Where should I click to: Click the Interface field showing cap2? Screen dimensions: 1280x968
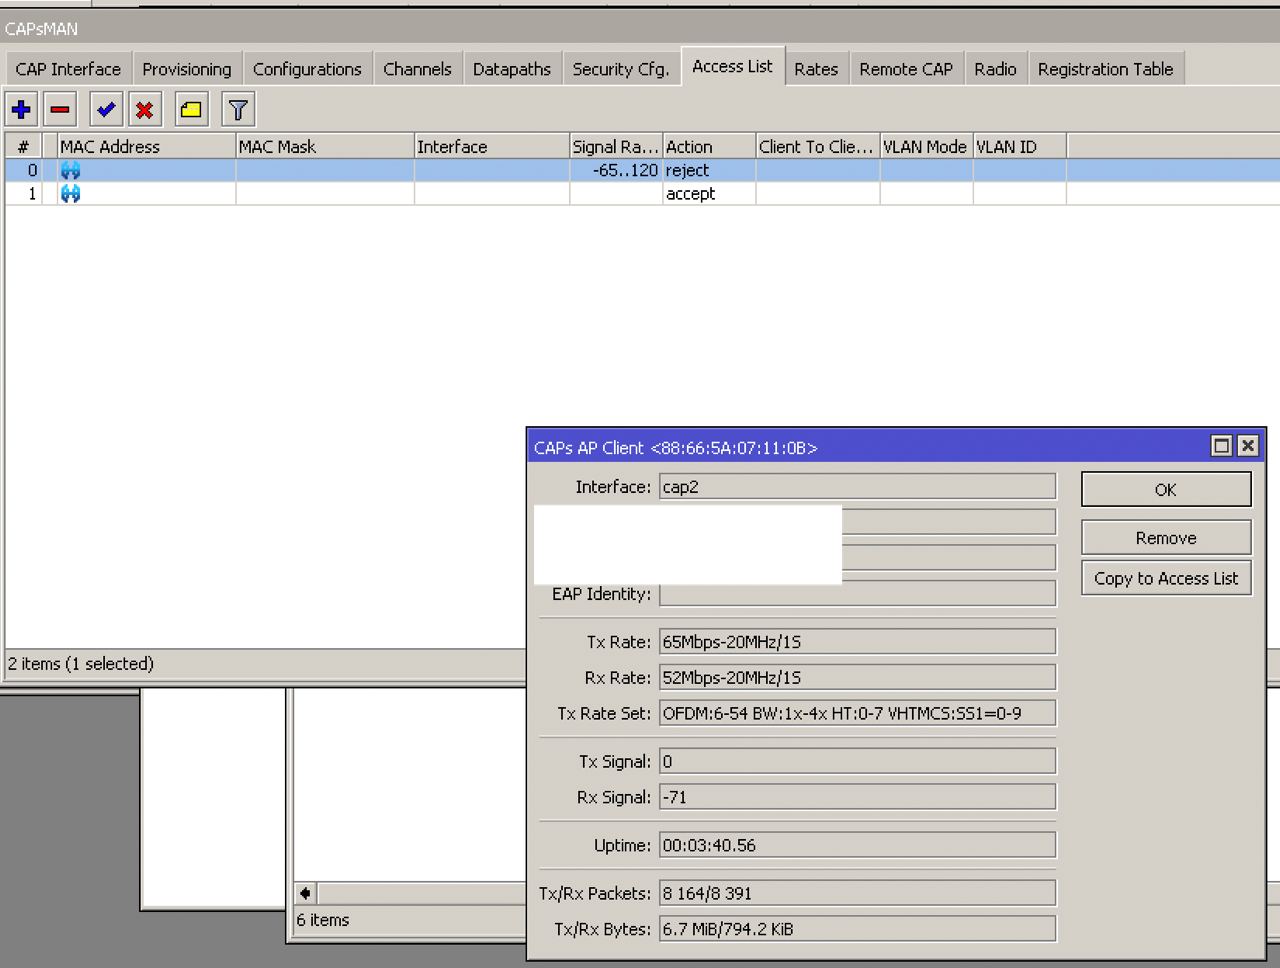(857, 487)
